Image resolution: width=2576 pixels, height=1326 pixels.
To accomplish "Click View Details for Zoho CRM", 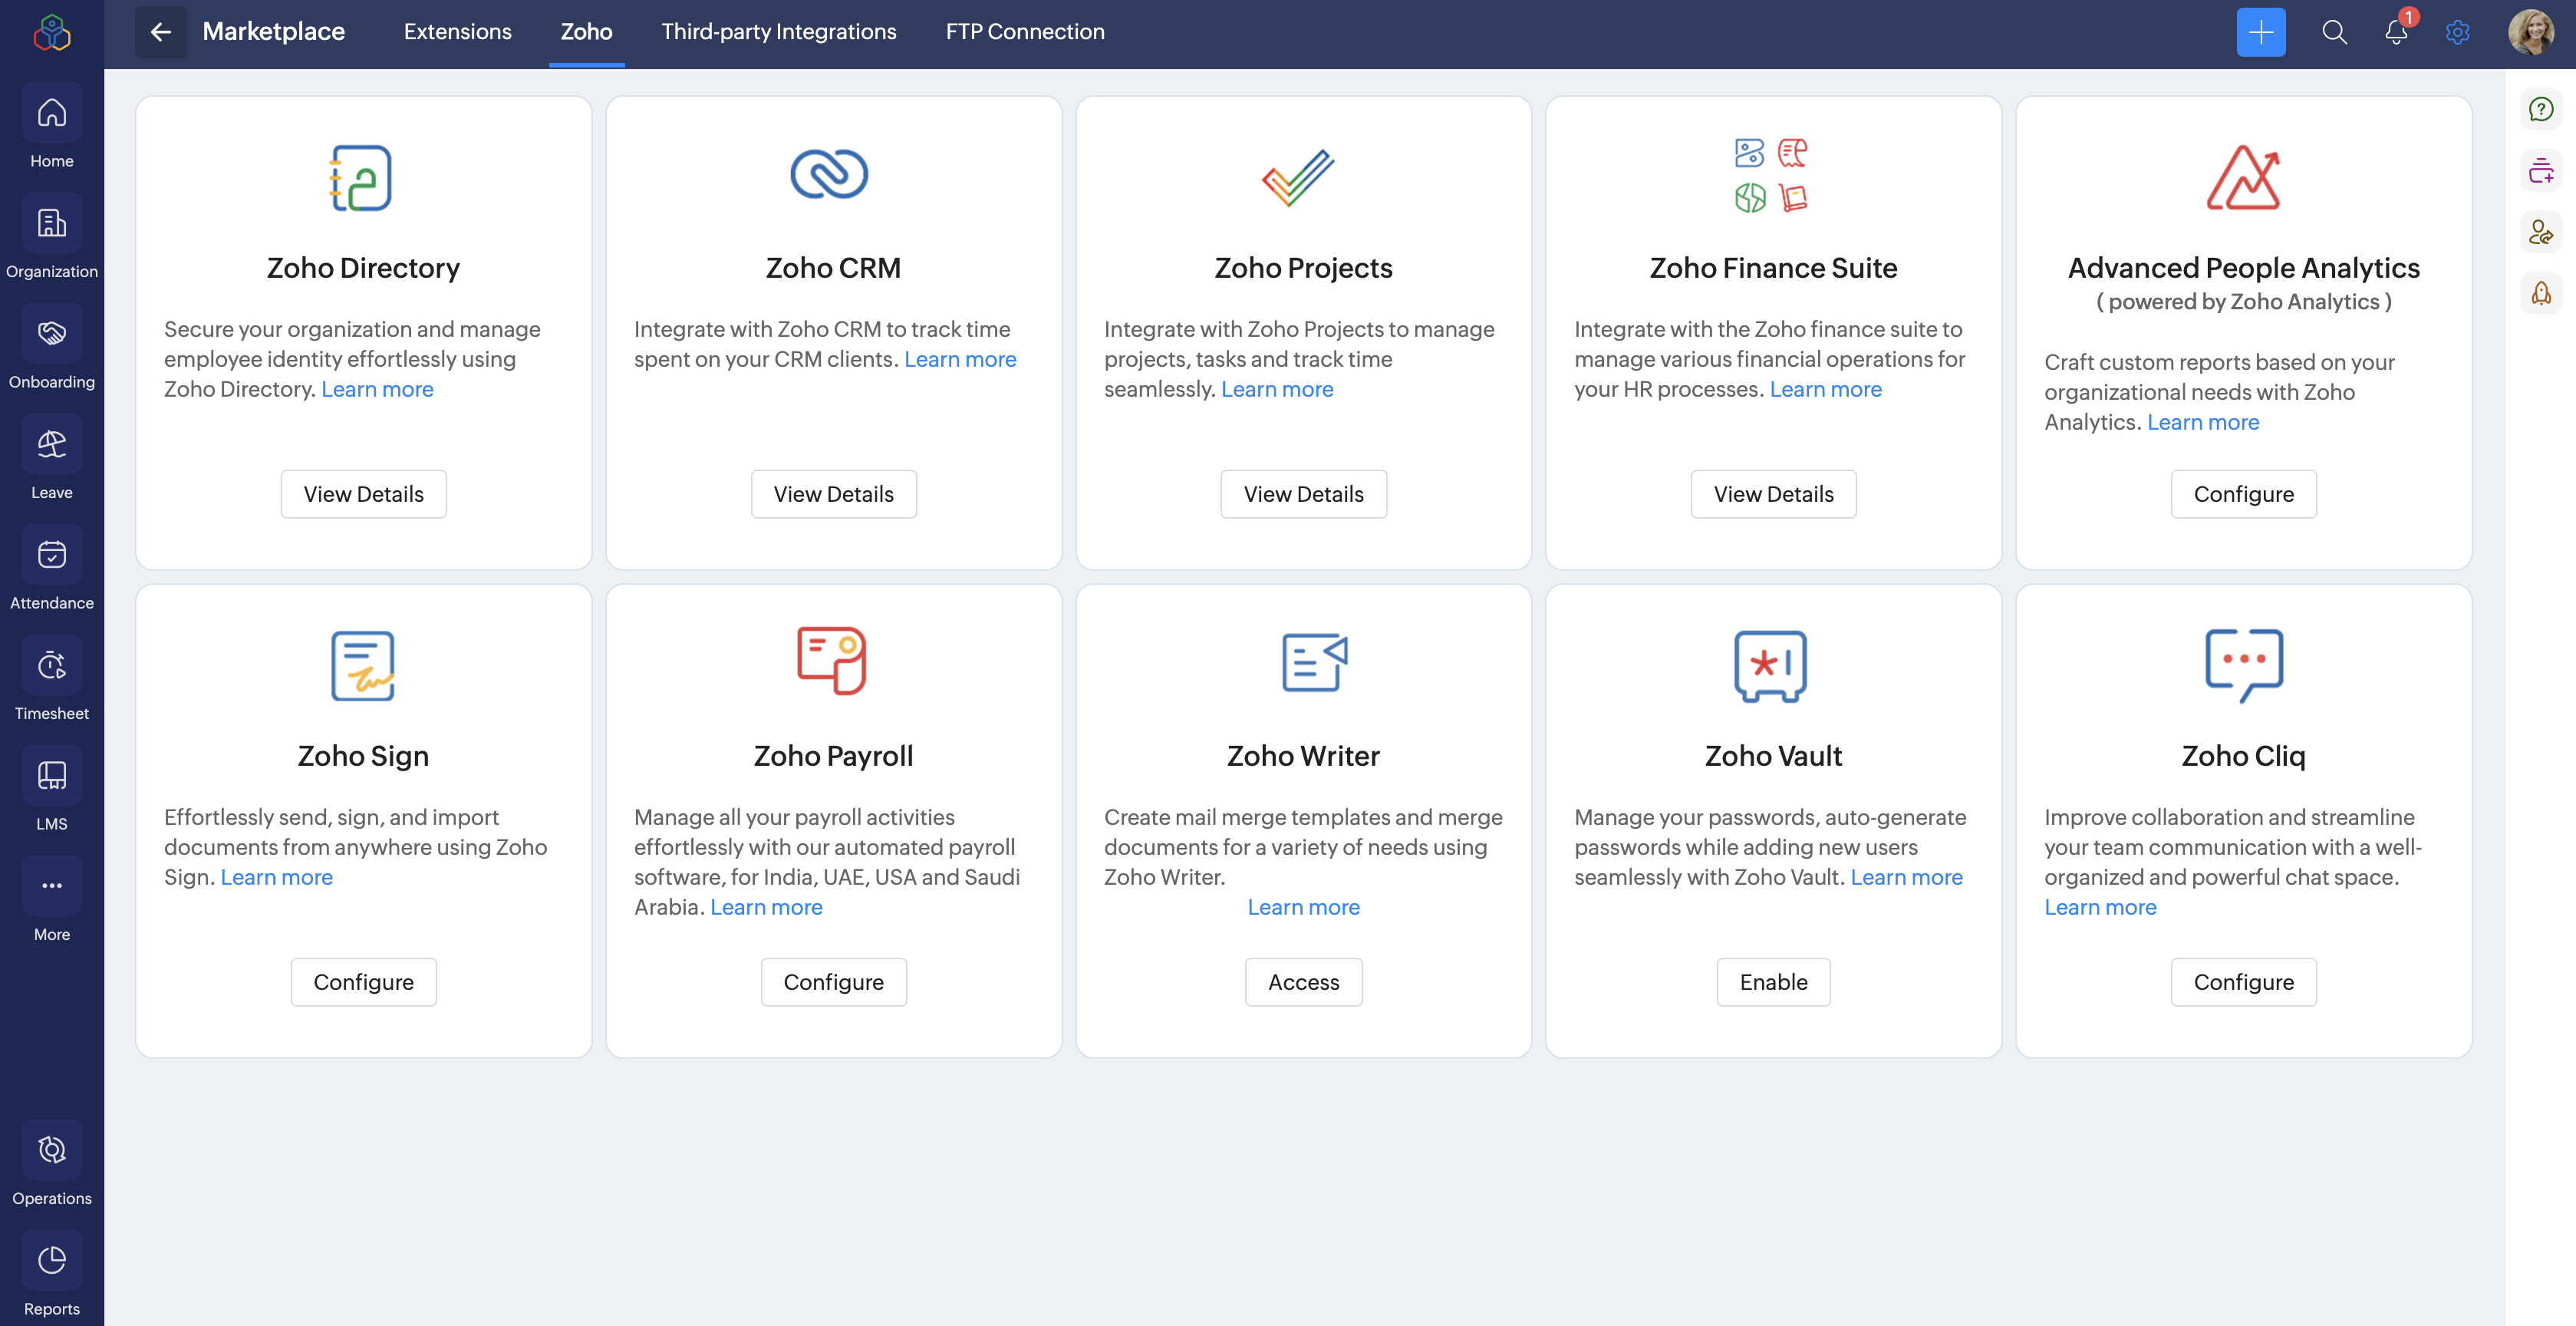I will tap(833, 494).
